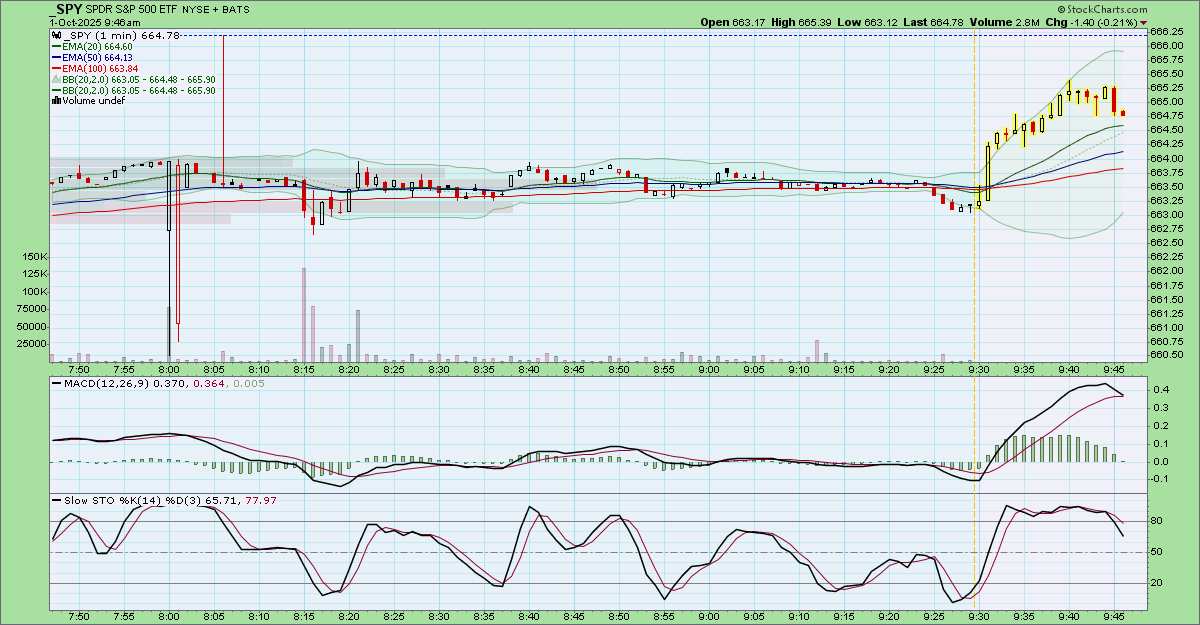1200x625 pixels.
Task: Click the shaded-area Bollinger Bands legend icon
Action: [x=56, y=79]
